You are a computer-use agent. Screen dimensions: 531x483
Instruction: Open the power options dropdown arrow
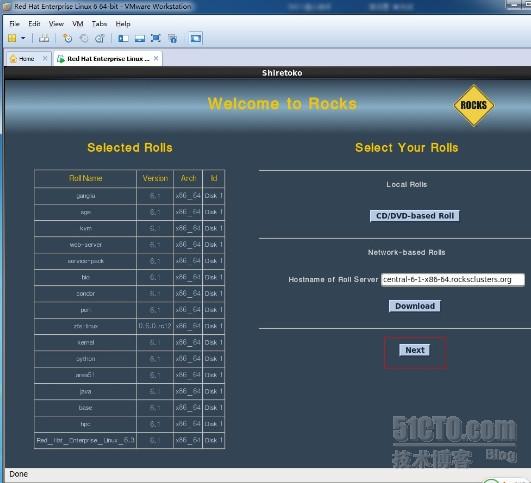pos(23,38)
